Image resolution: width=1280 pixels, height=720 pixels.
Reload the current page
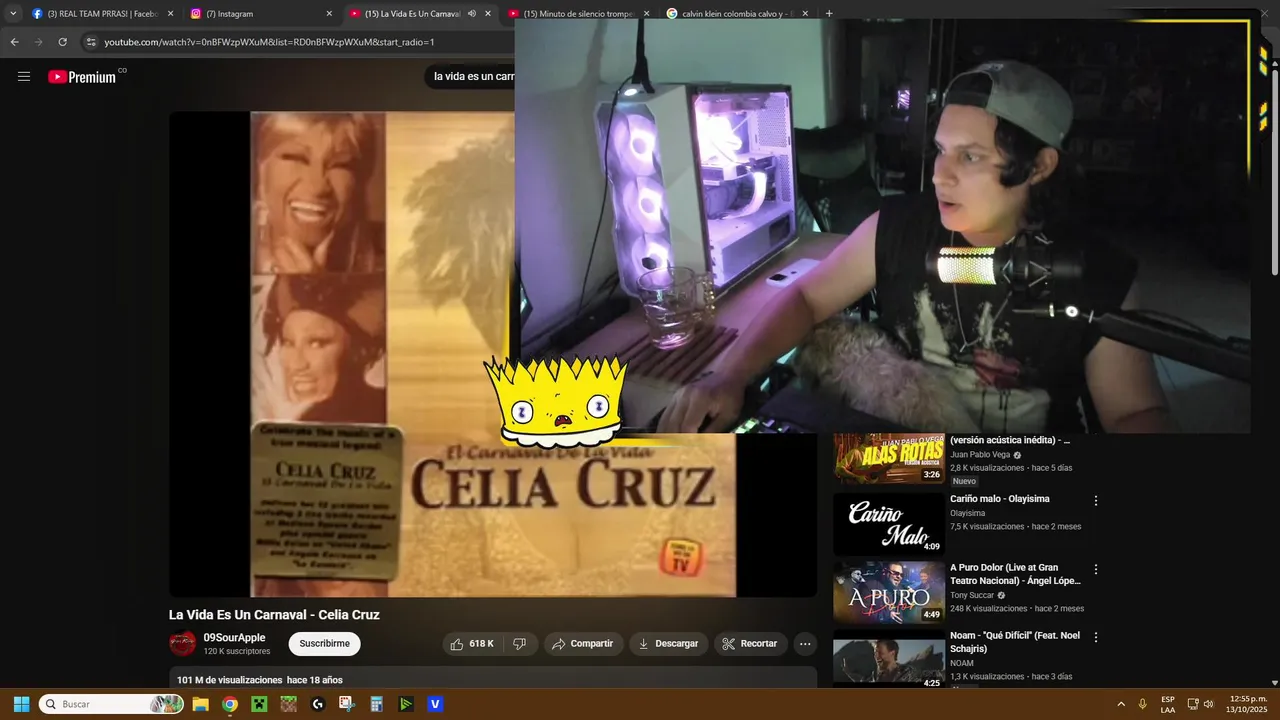[x=62, y=42]
